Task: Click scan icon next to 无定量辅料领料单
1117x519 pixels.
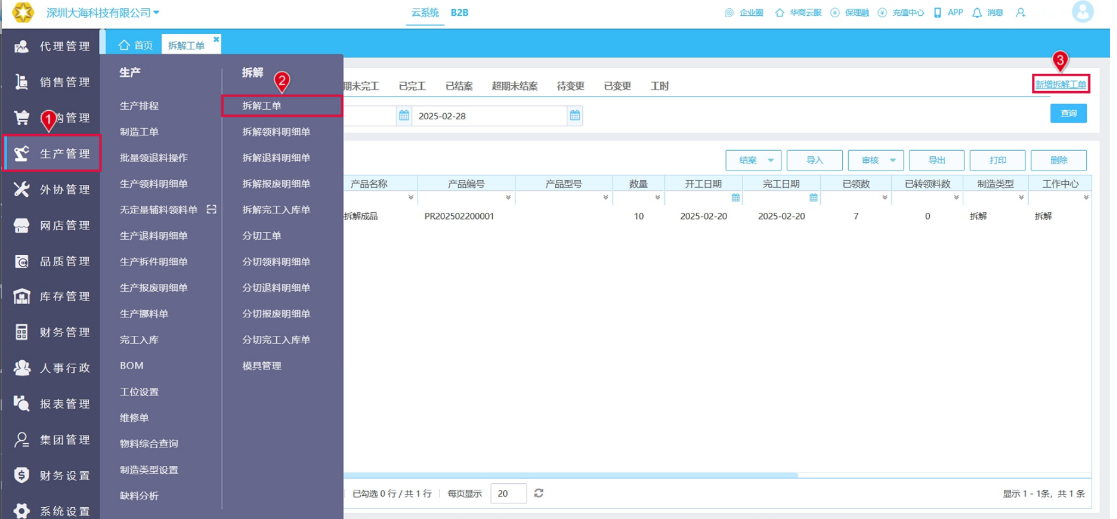Action: point(211,209)
